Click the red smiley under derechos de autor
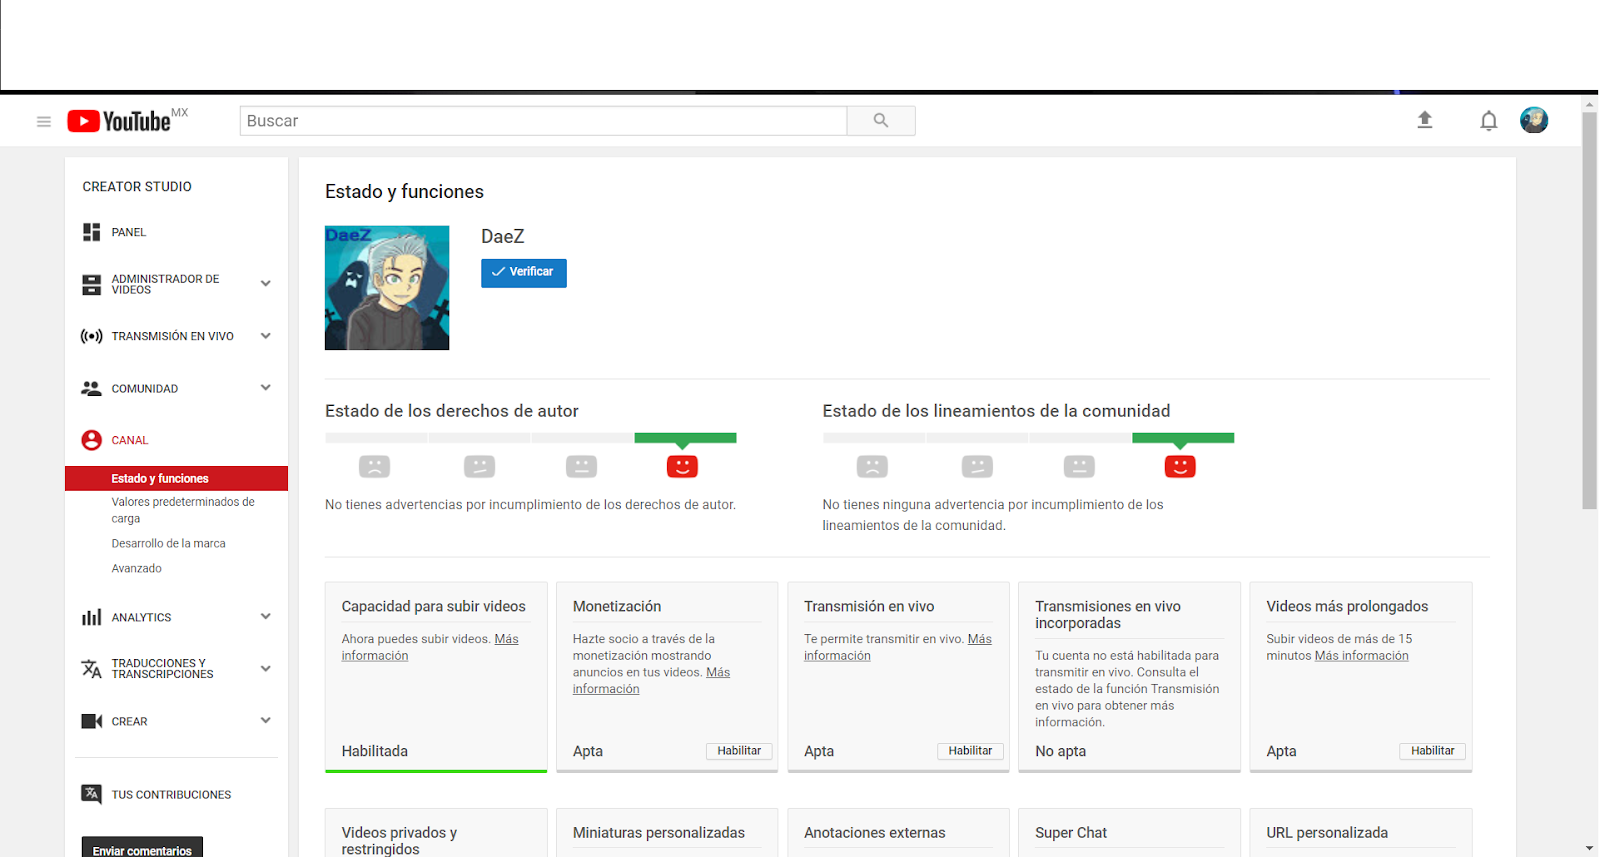Screen dimensions: 1600x857 [682, 466]
